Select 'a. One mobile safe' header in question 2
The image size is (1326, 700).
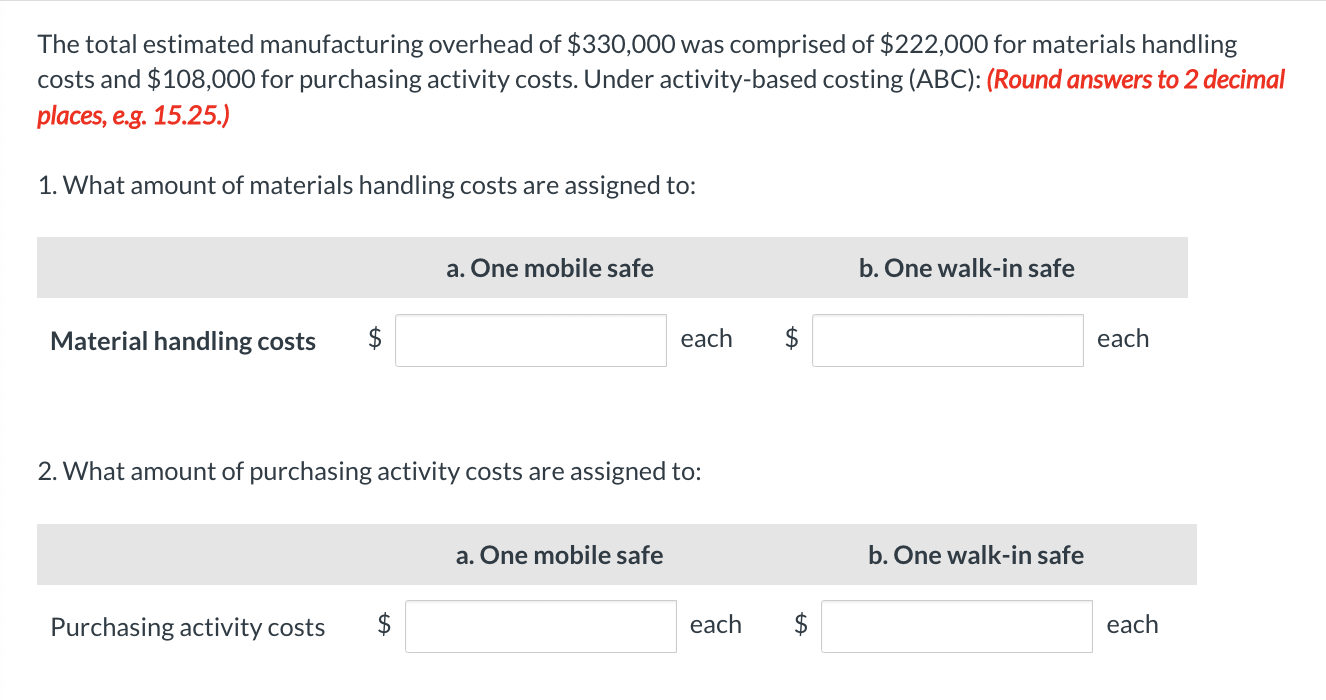pyautogui.click(x=559, y=555)
